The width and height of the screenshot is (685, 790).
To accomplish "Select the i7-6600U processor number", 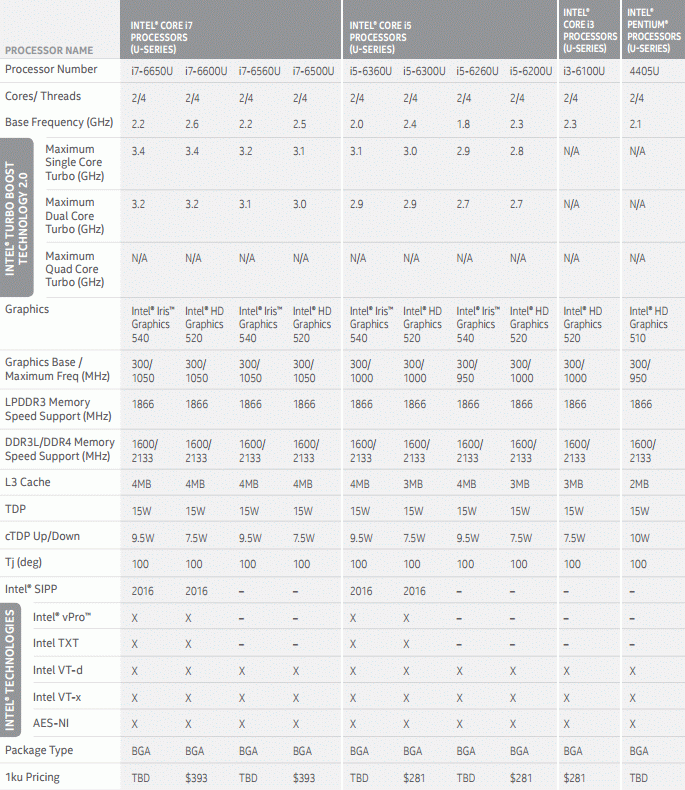I will [206, 71].
